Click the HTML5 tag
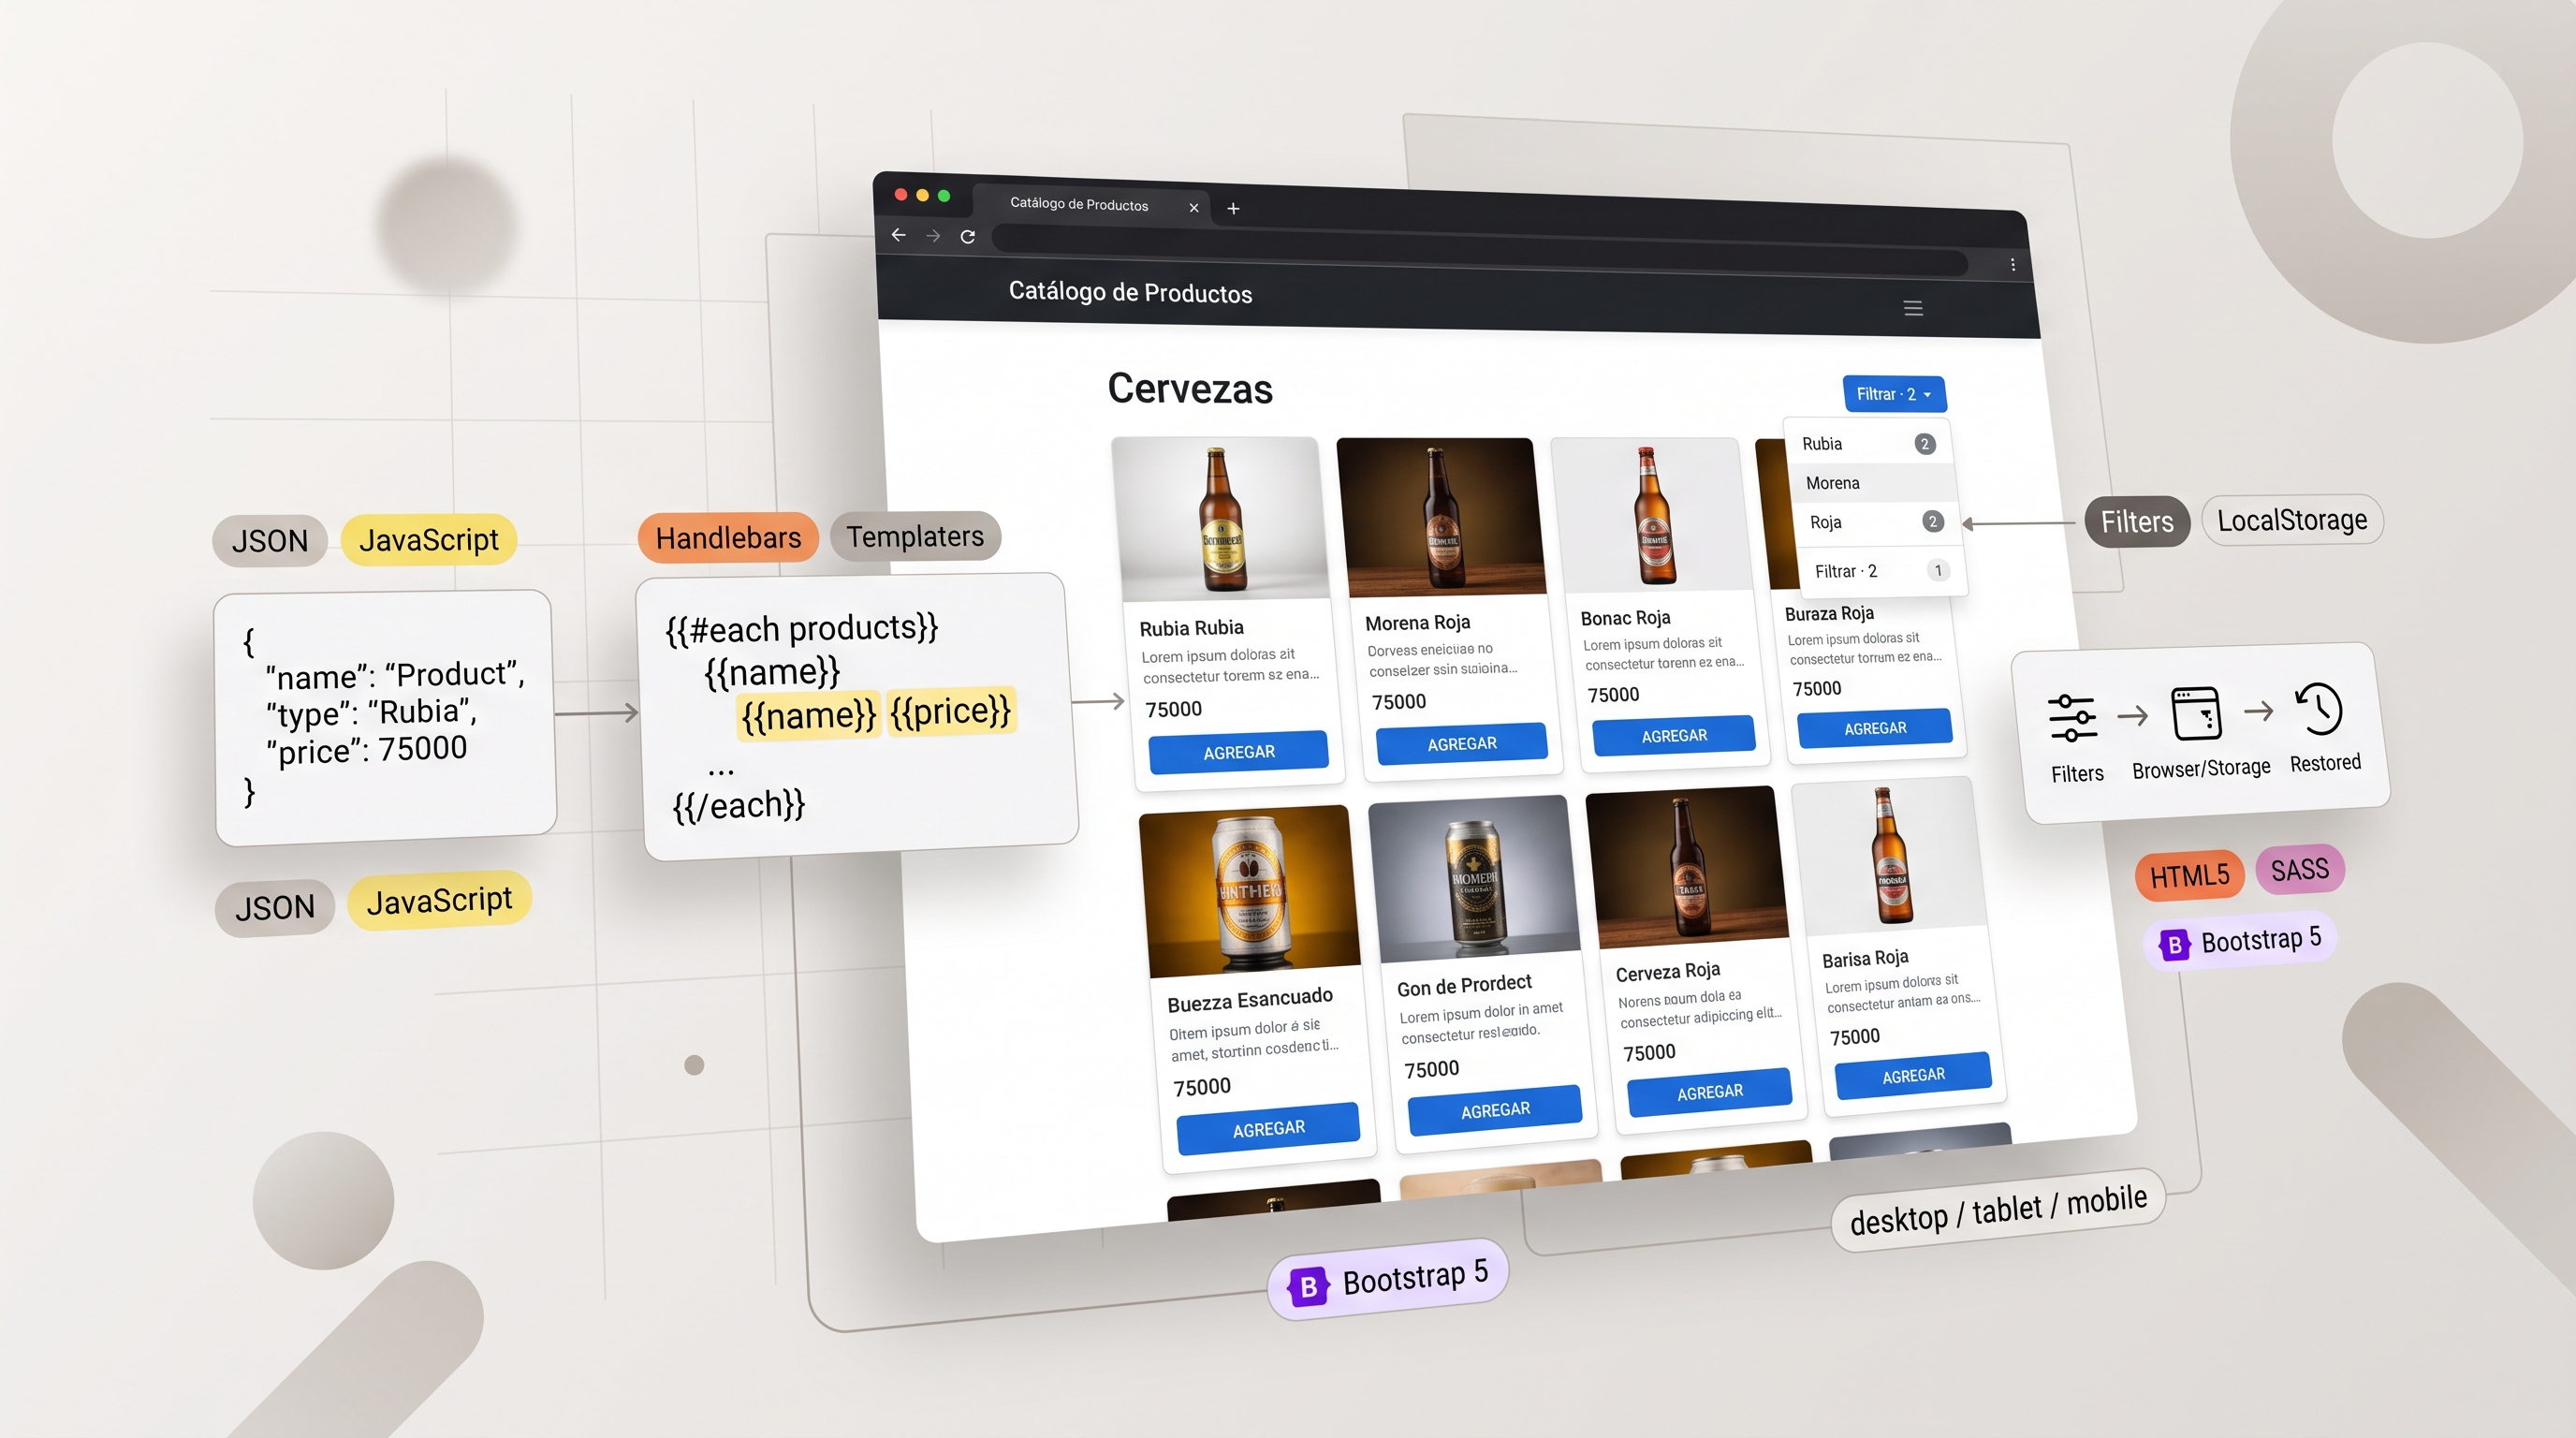The image size is (2576, 1438). (x=2189, y=876)
